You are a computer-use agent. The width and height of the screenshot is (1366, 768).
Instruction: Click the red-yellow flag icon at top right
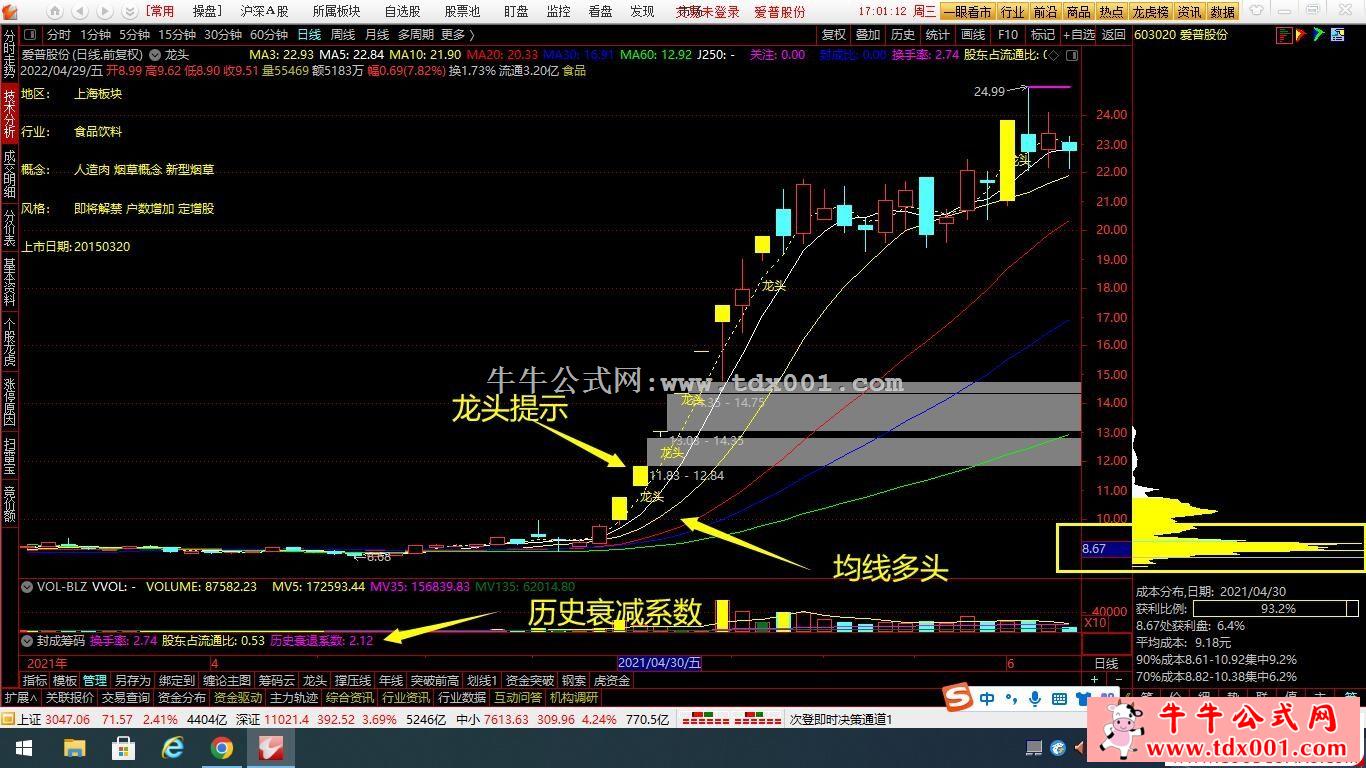(1302, 35)
